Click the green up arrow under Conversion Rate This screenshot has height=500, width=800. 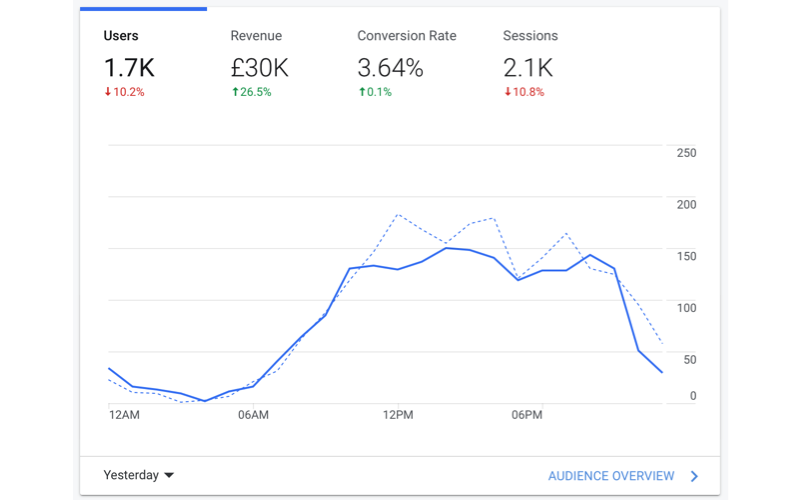(362, 92)
